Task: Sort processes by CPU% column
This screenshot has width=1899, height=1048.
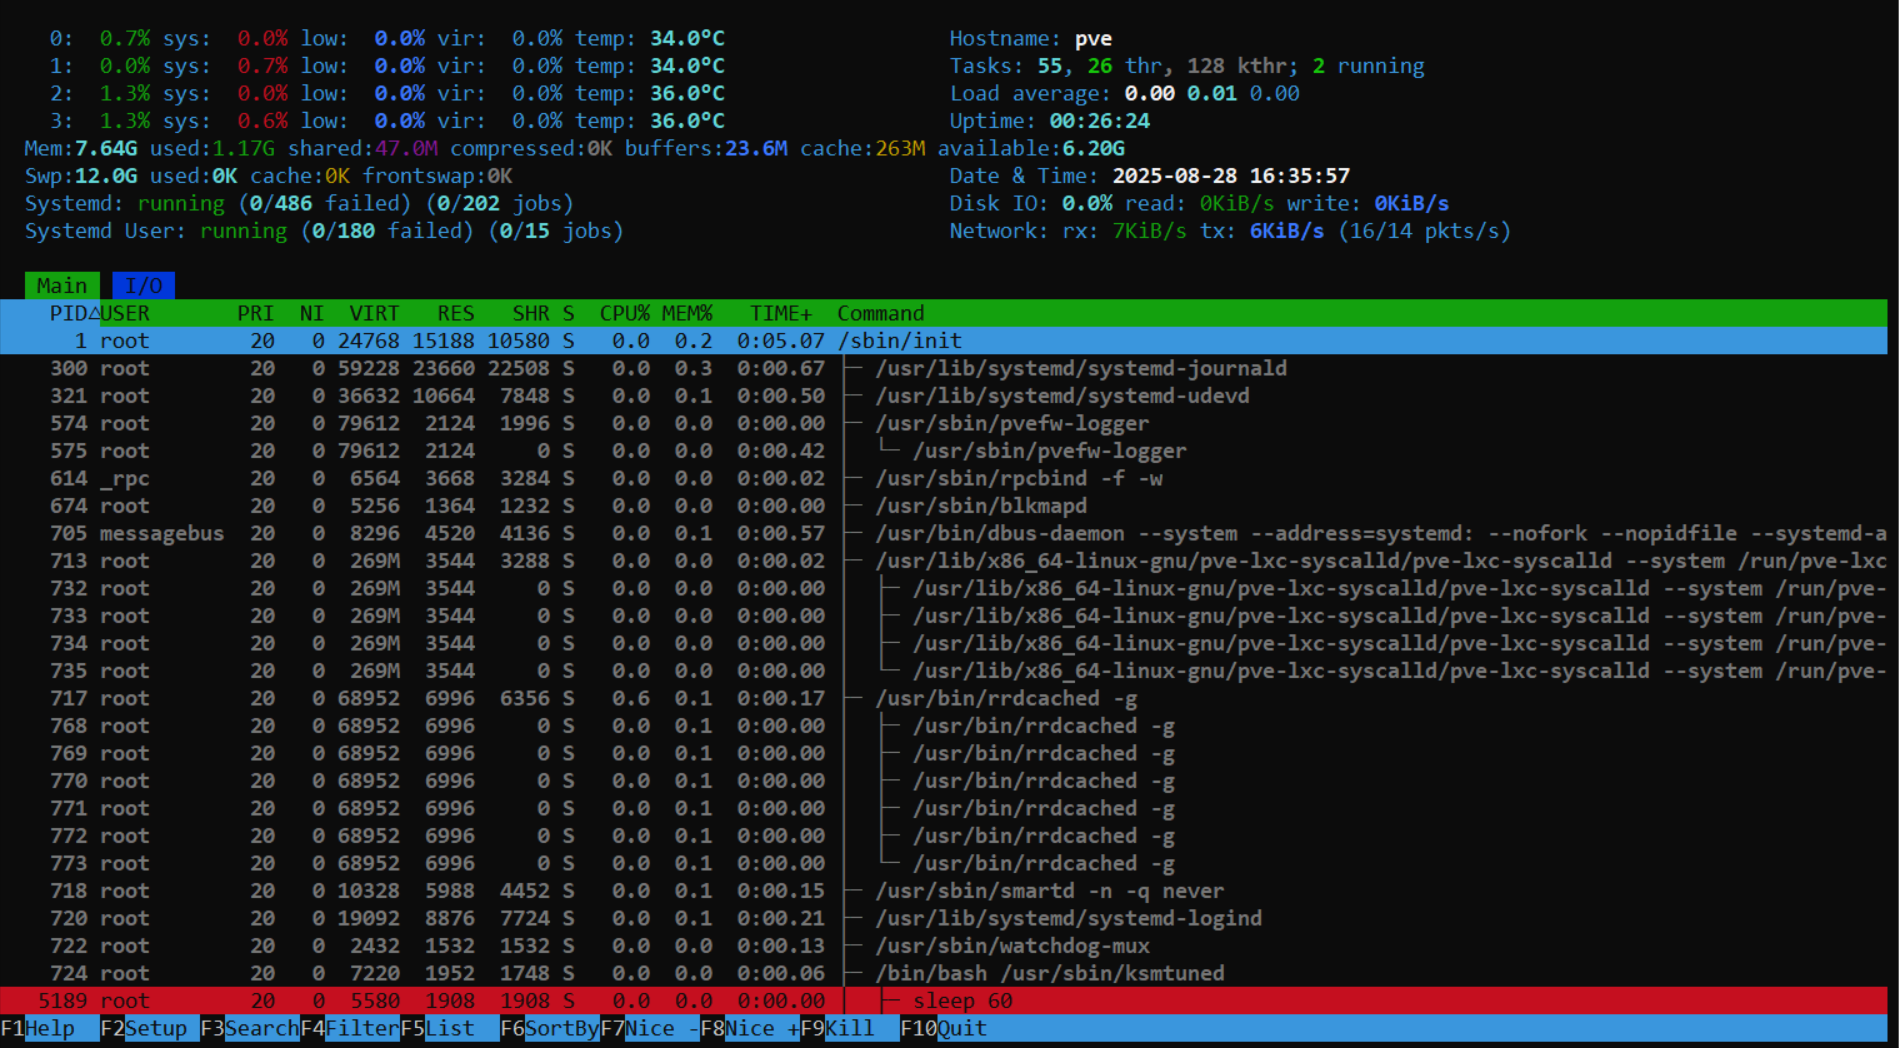Action: point(623,313)
